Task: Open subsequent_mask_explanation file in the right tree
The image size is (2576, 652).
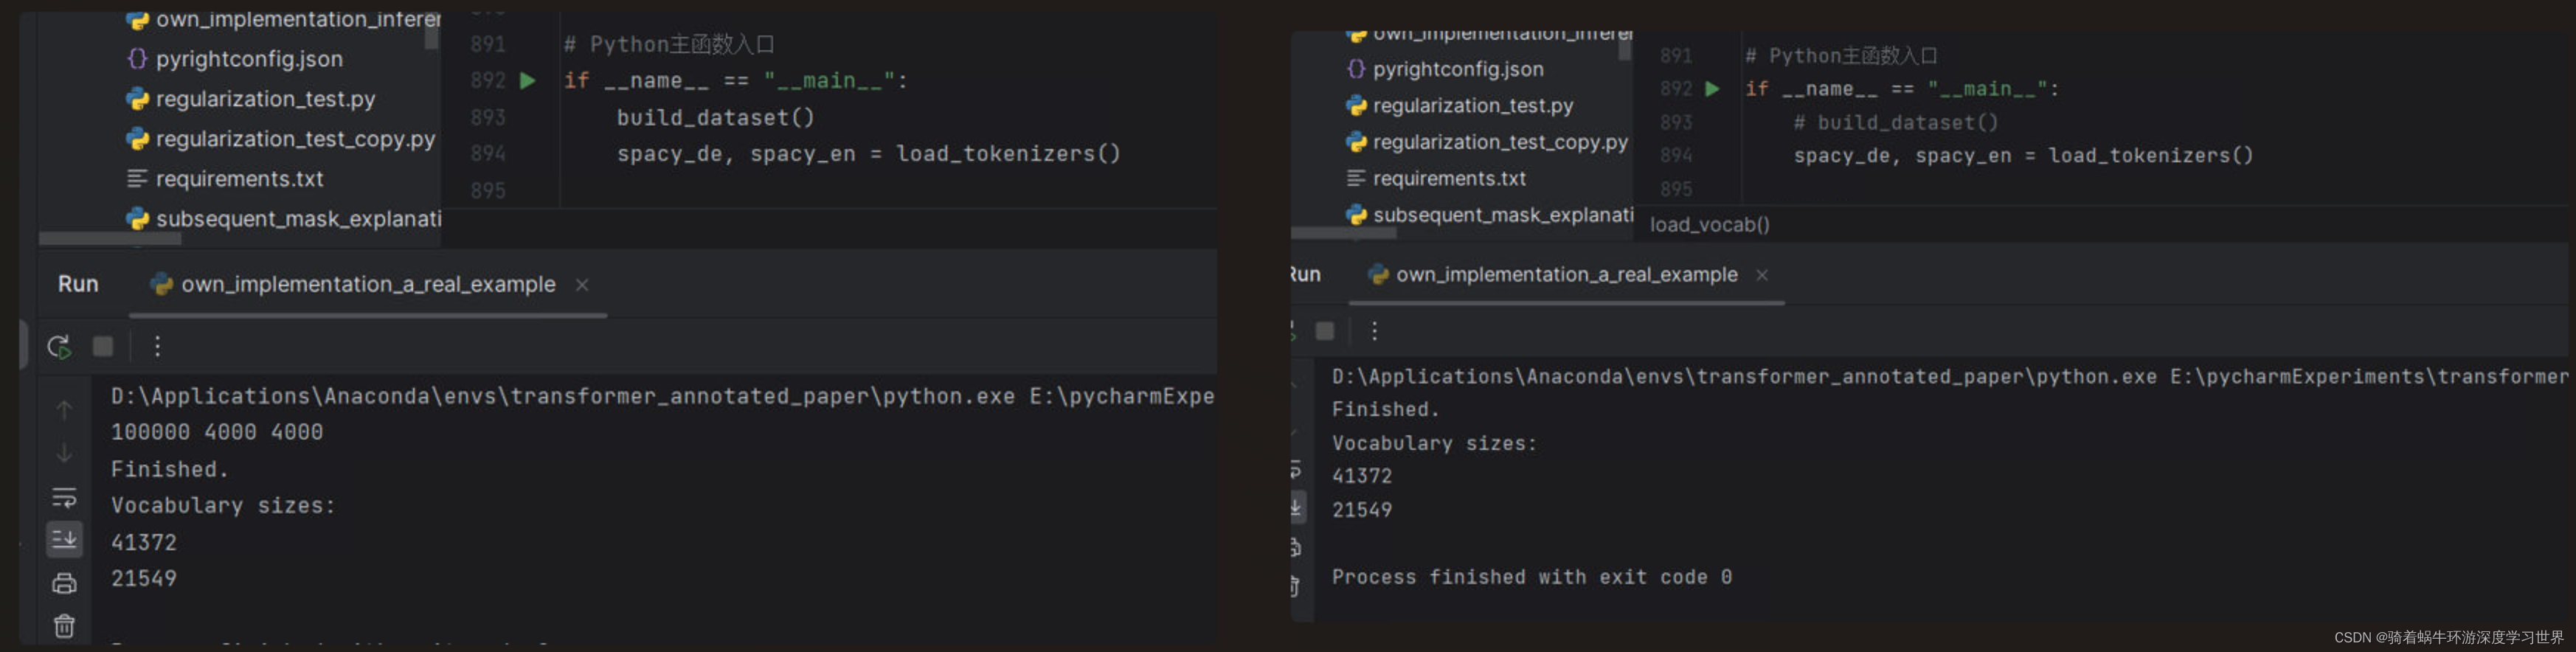Action: click(1502, 215)
